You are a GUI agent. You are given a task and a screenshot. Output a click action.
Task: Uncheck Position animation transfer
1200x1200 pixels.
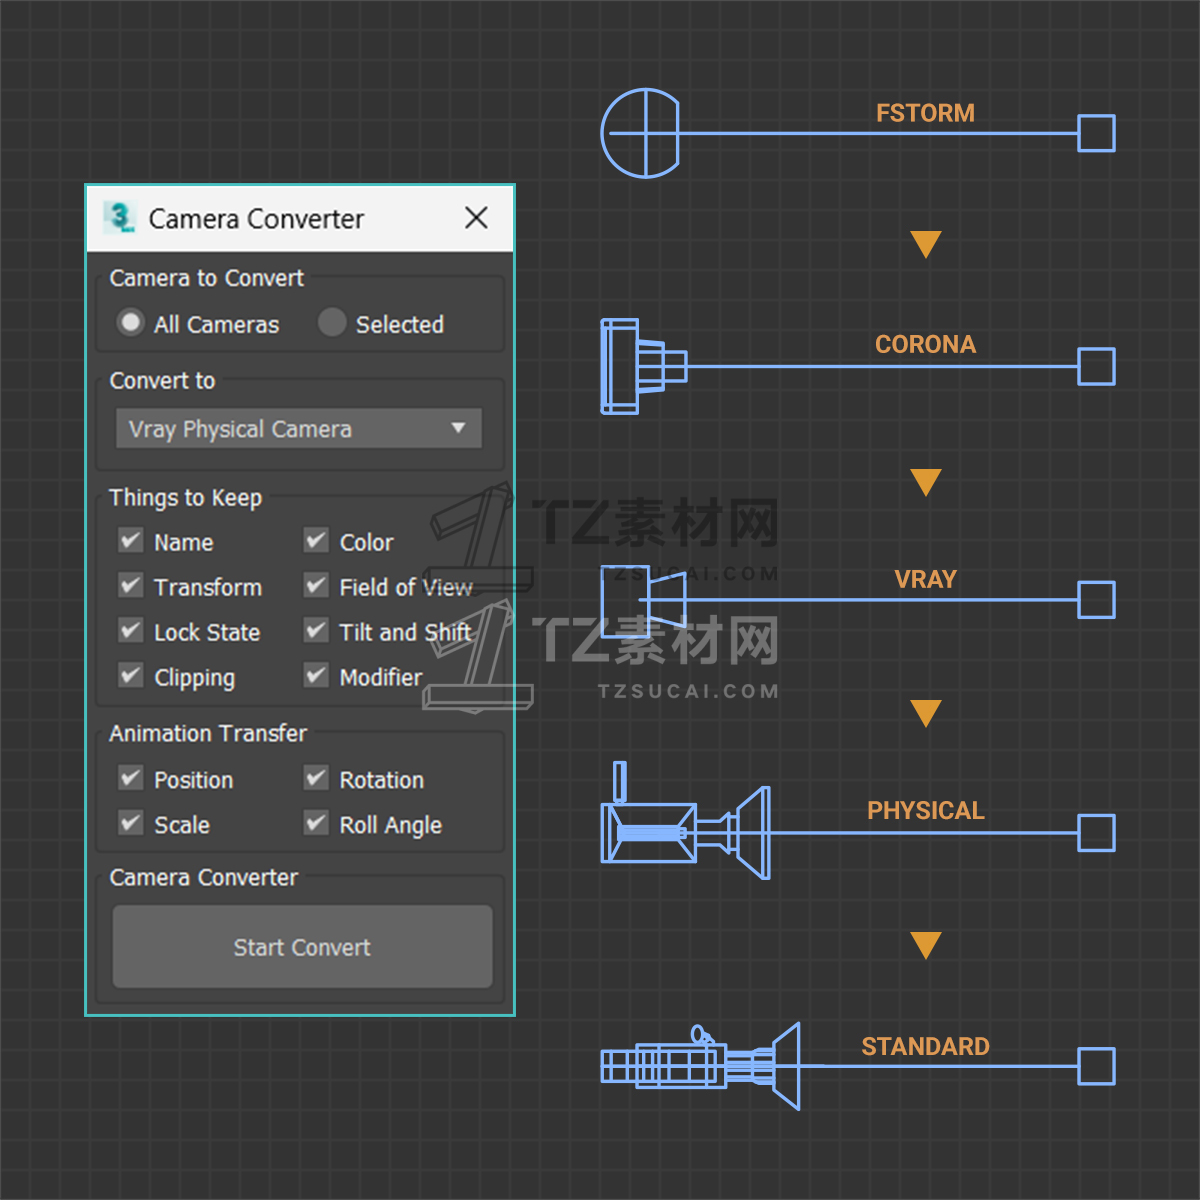click(x=130, y=778)
